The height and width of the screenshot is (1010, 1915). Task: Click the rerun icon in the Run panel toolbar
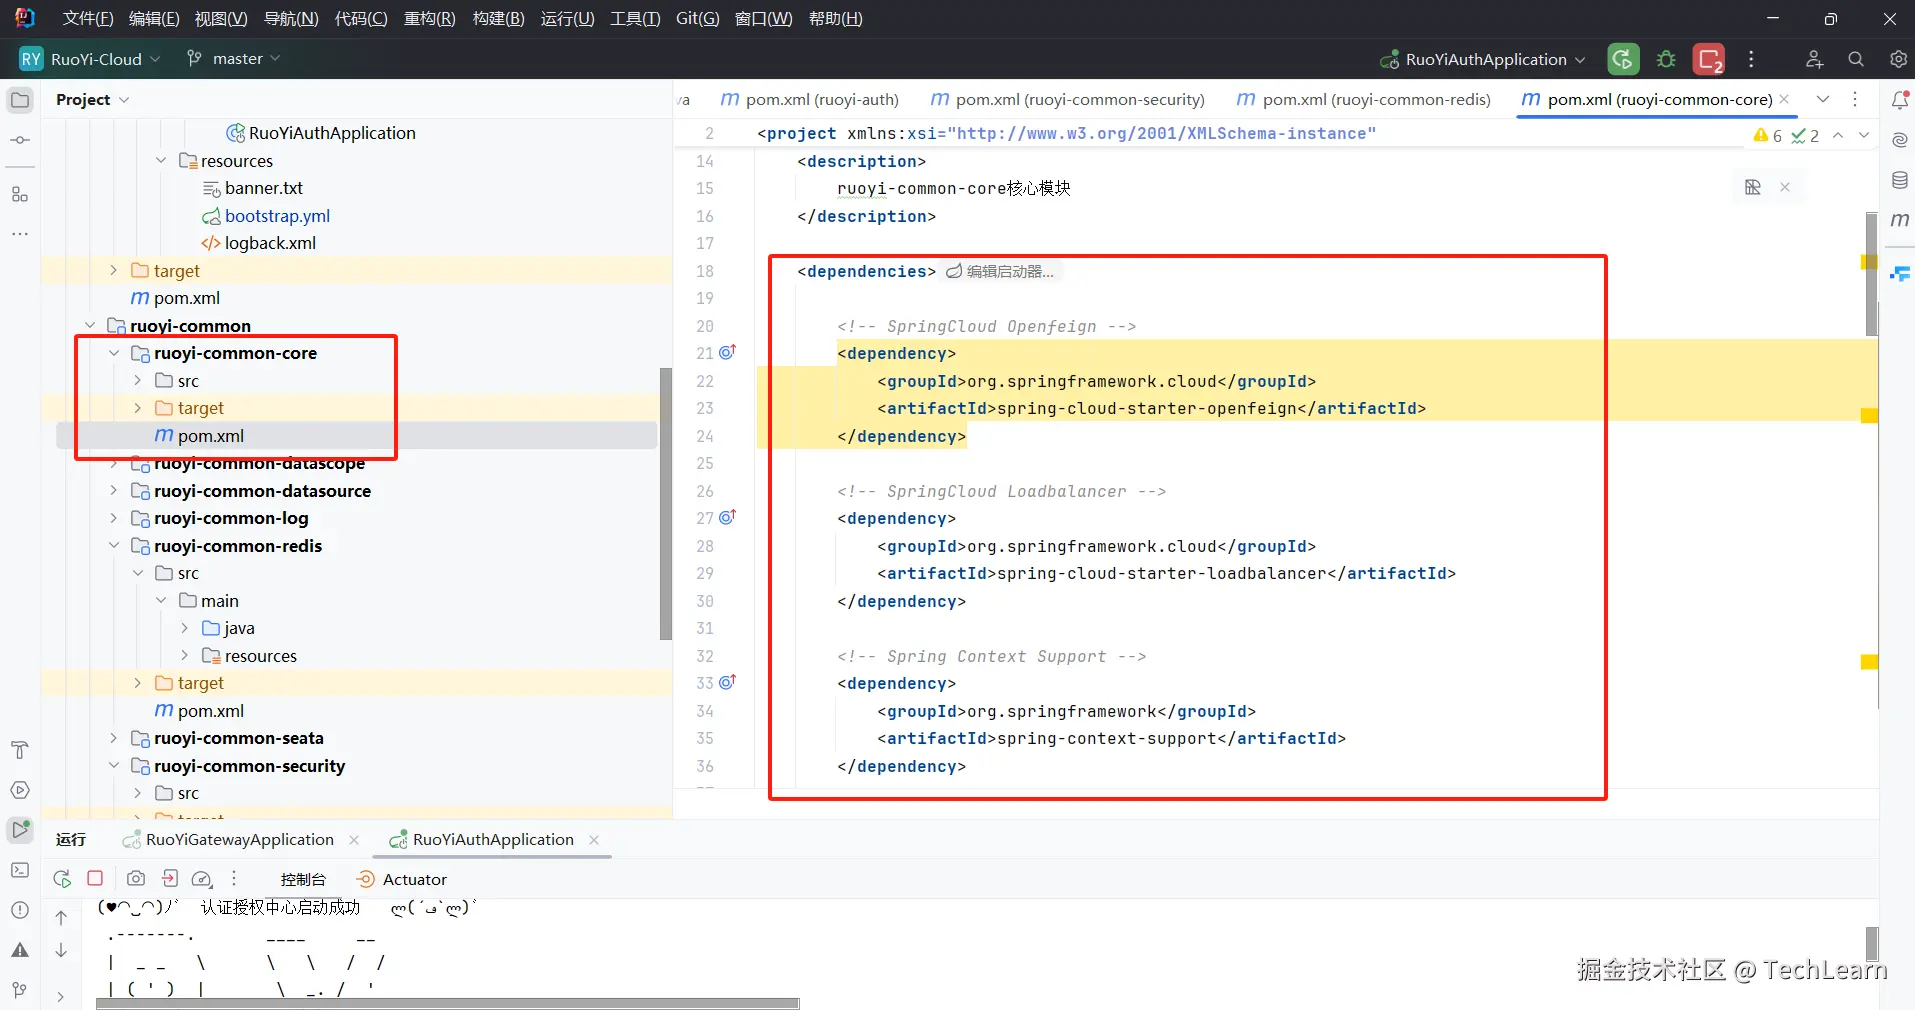[x=62, y=879]
